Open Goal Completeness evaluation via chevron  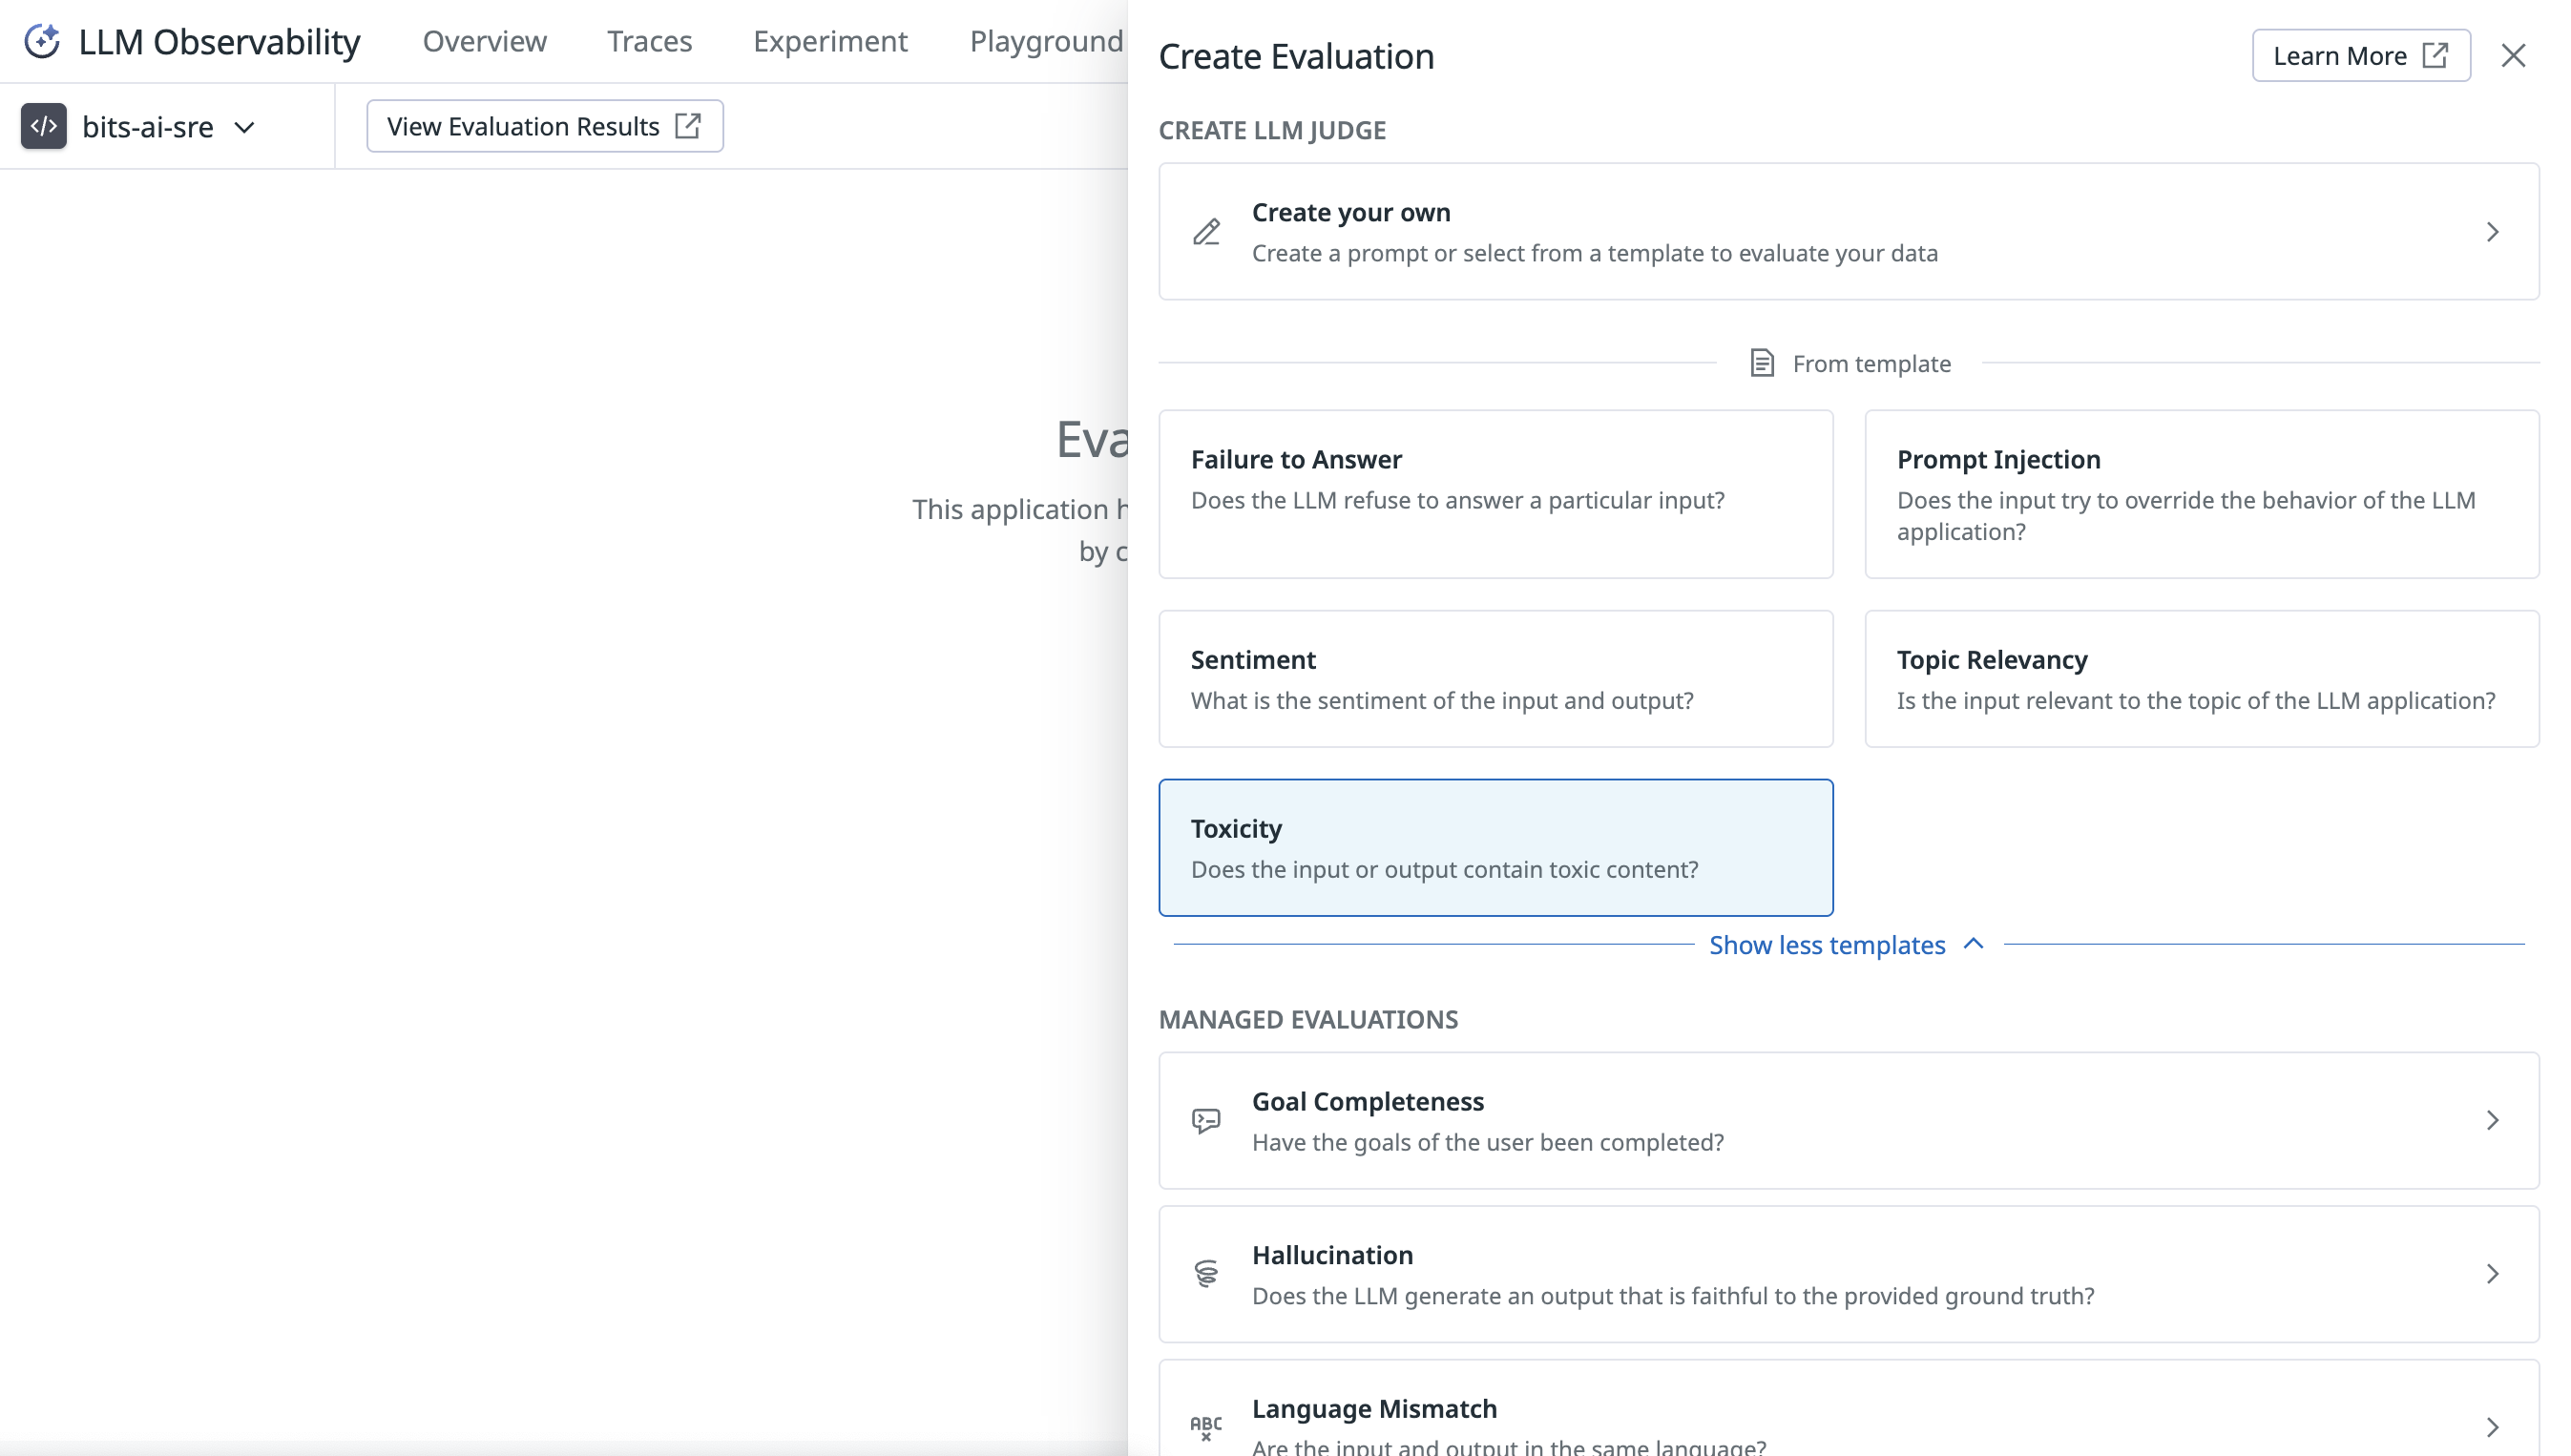(x=2492, y=1121)
